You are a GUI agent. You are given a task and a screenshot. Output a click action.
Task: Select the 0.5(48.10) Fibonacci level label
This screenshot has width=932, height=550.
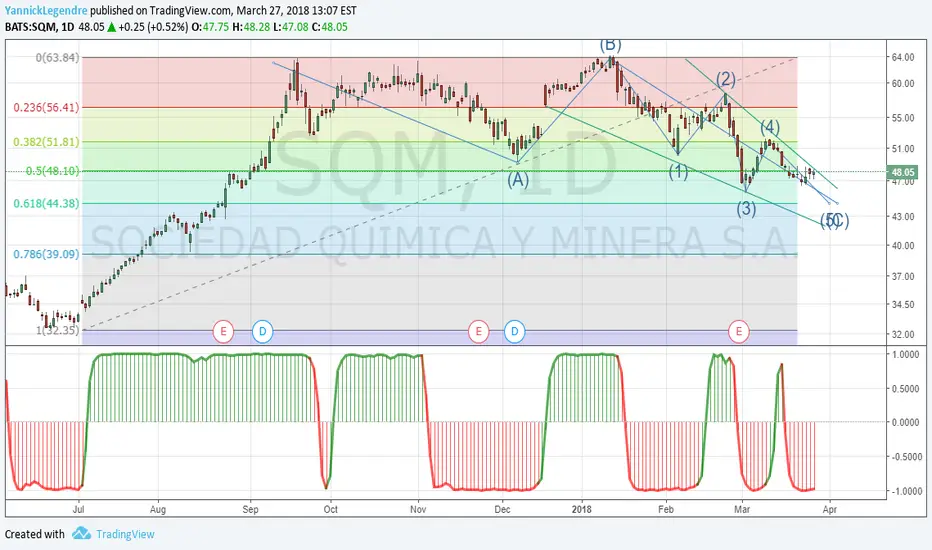click(52, 171)
